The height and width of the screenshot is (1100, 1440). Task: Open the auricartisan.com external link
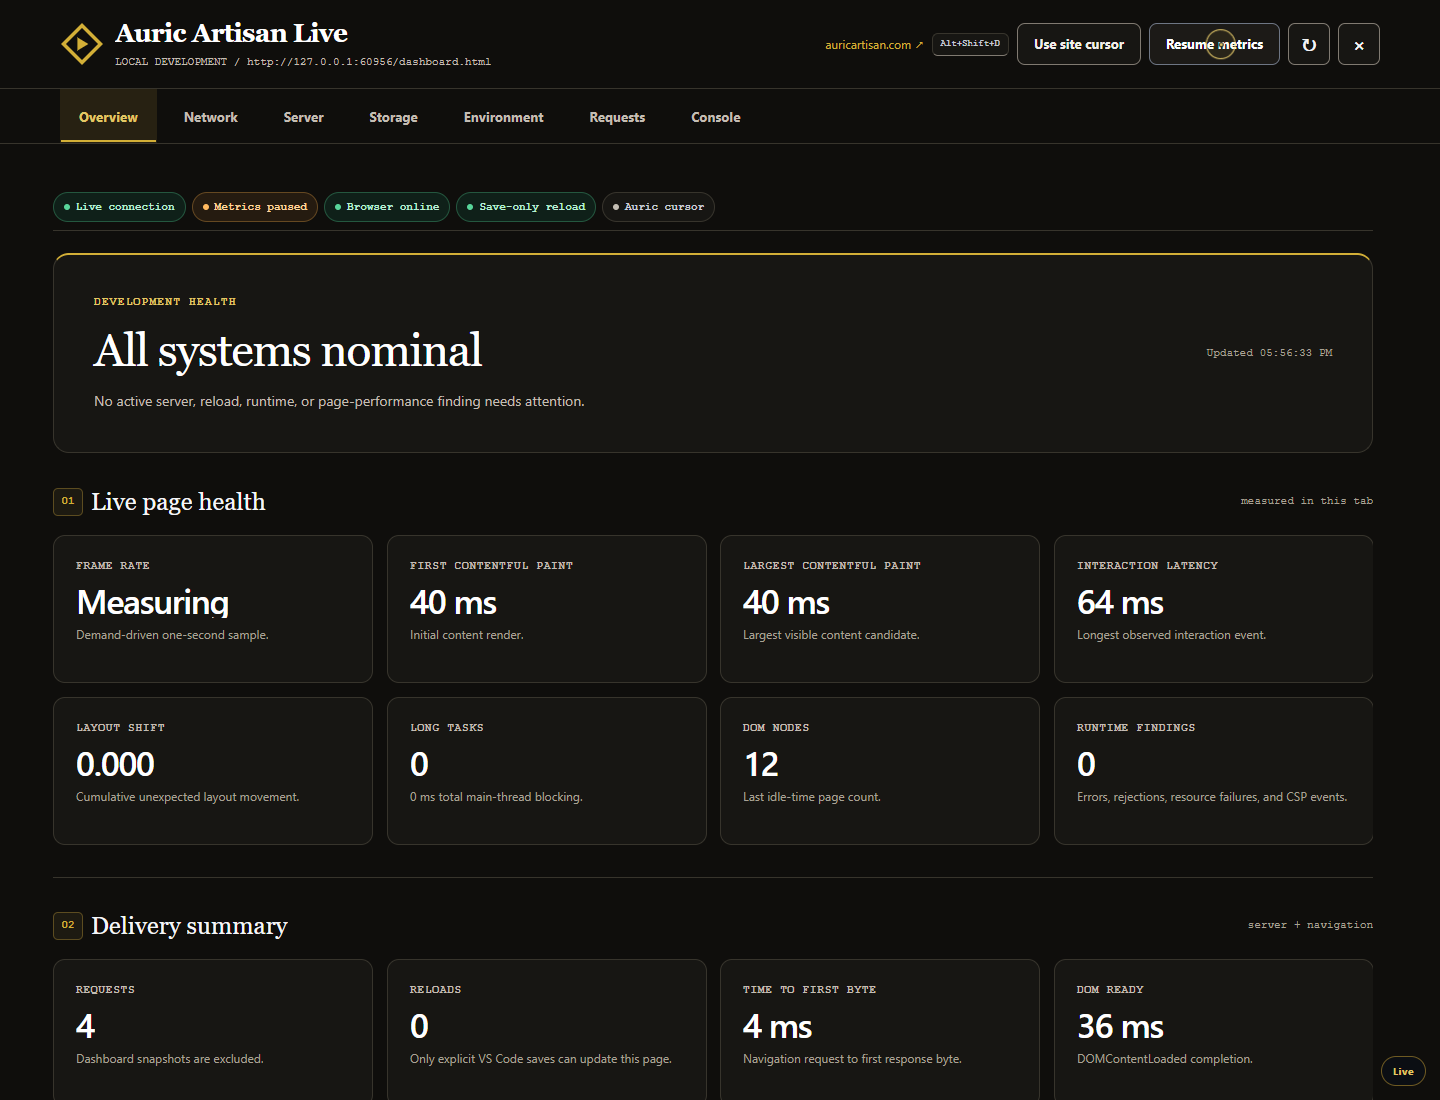coord(874,45)
